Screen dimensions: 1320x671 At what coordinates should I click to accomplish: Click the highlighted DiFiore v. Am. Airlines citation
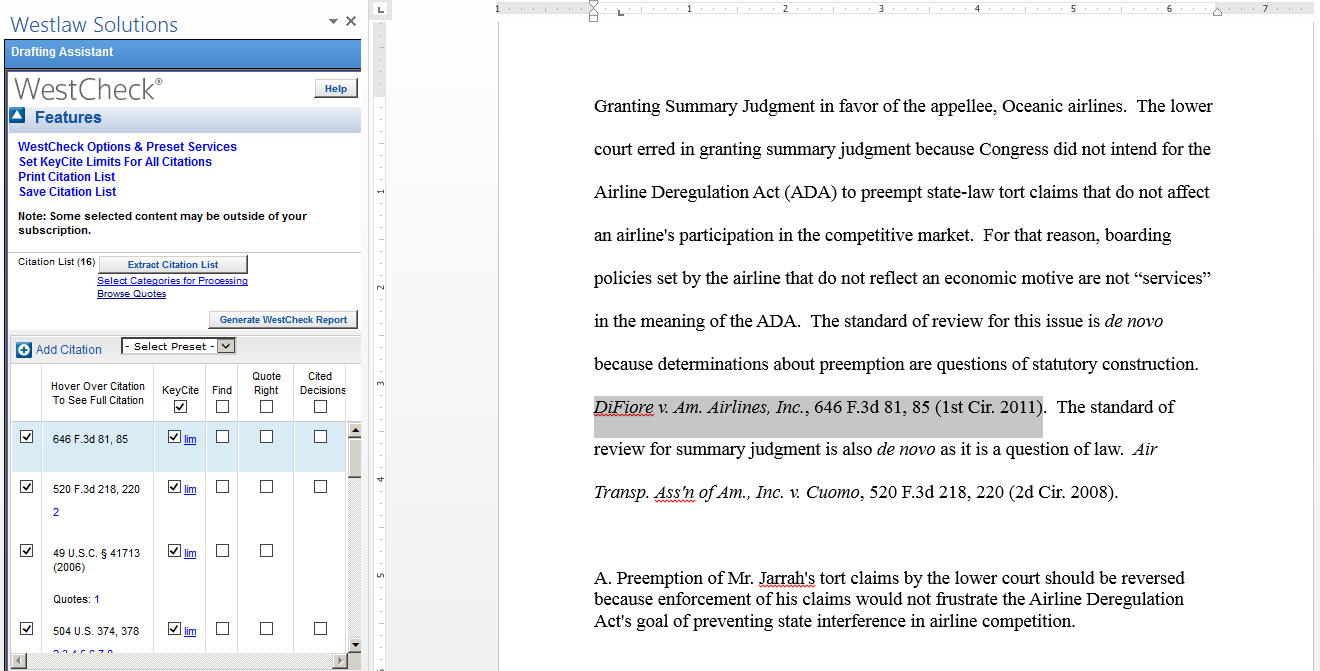click(818, 407)
